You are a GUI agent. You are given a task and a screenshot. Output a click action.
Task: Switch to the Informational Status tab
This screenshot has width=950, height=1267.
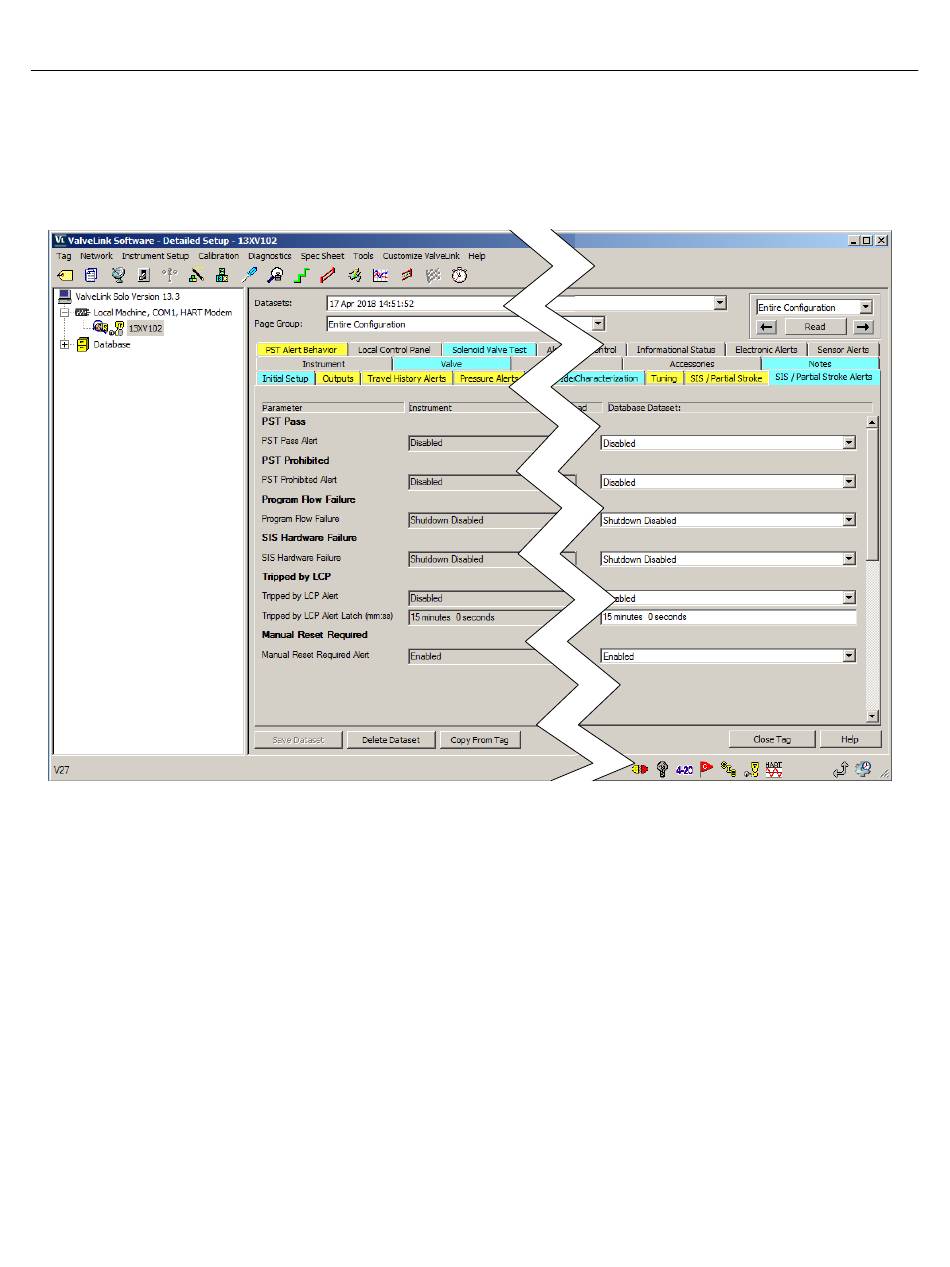pyautogui.click(x=676, y=350)
